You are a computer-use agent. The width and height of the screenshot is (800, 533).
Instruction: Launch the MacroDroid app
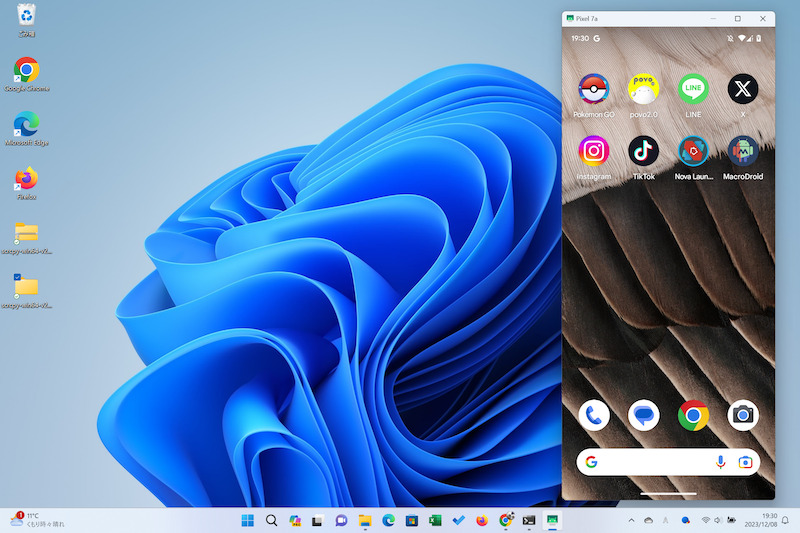tap(742, 151)
